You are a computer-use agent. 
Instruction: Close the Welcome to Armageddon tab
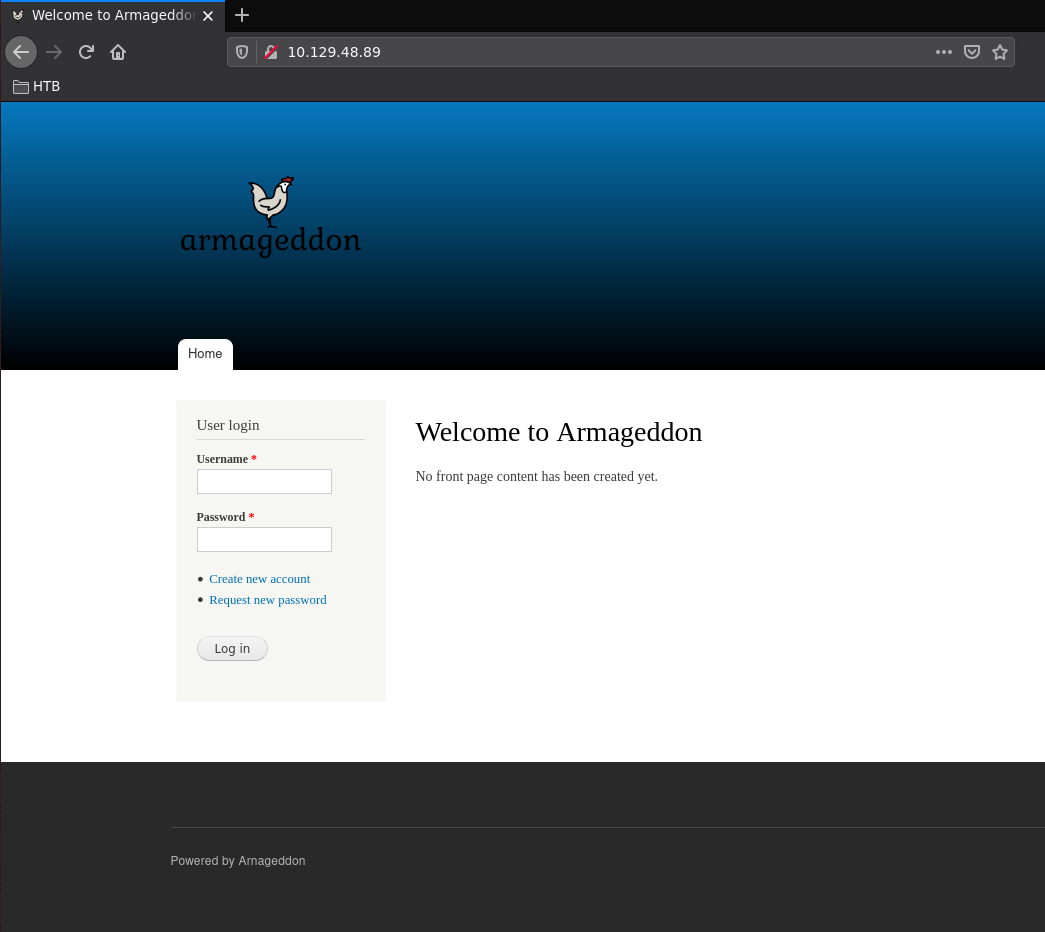tap(208, 15)
